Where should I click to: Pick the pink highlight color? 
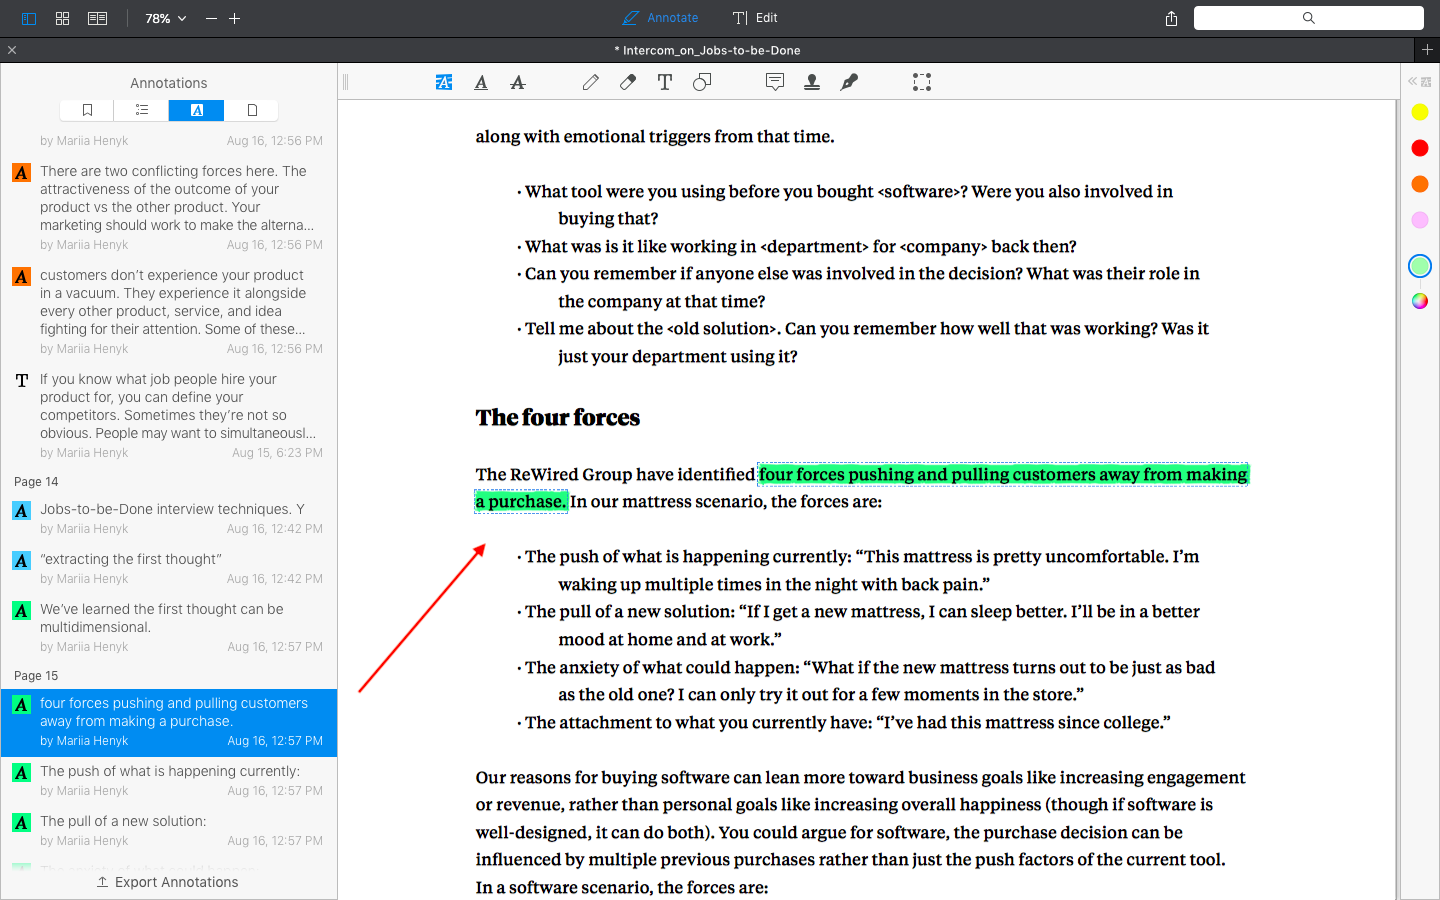[1420, 220]
